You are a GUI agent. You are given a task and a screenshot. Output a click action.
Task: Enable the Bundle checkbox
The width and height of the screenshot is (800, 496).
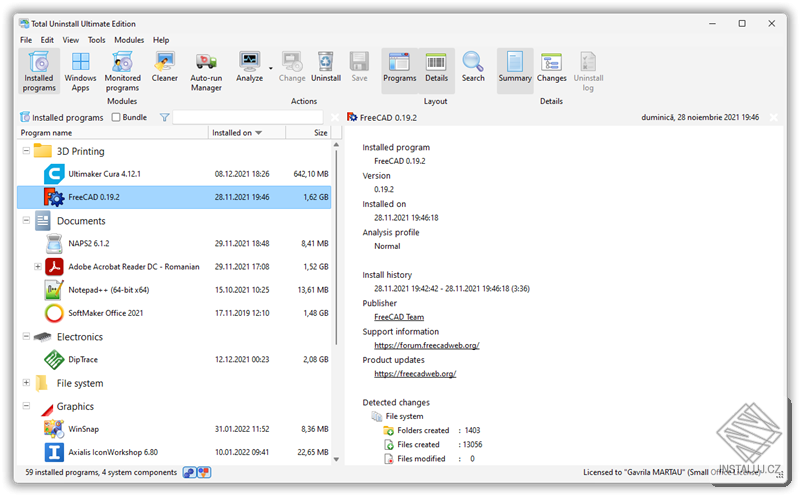click(x=116, y=117)
